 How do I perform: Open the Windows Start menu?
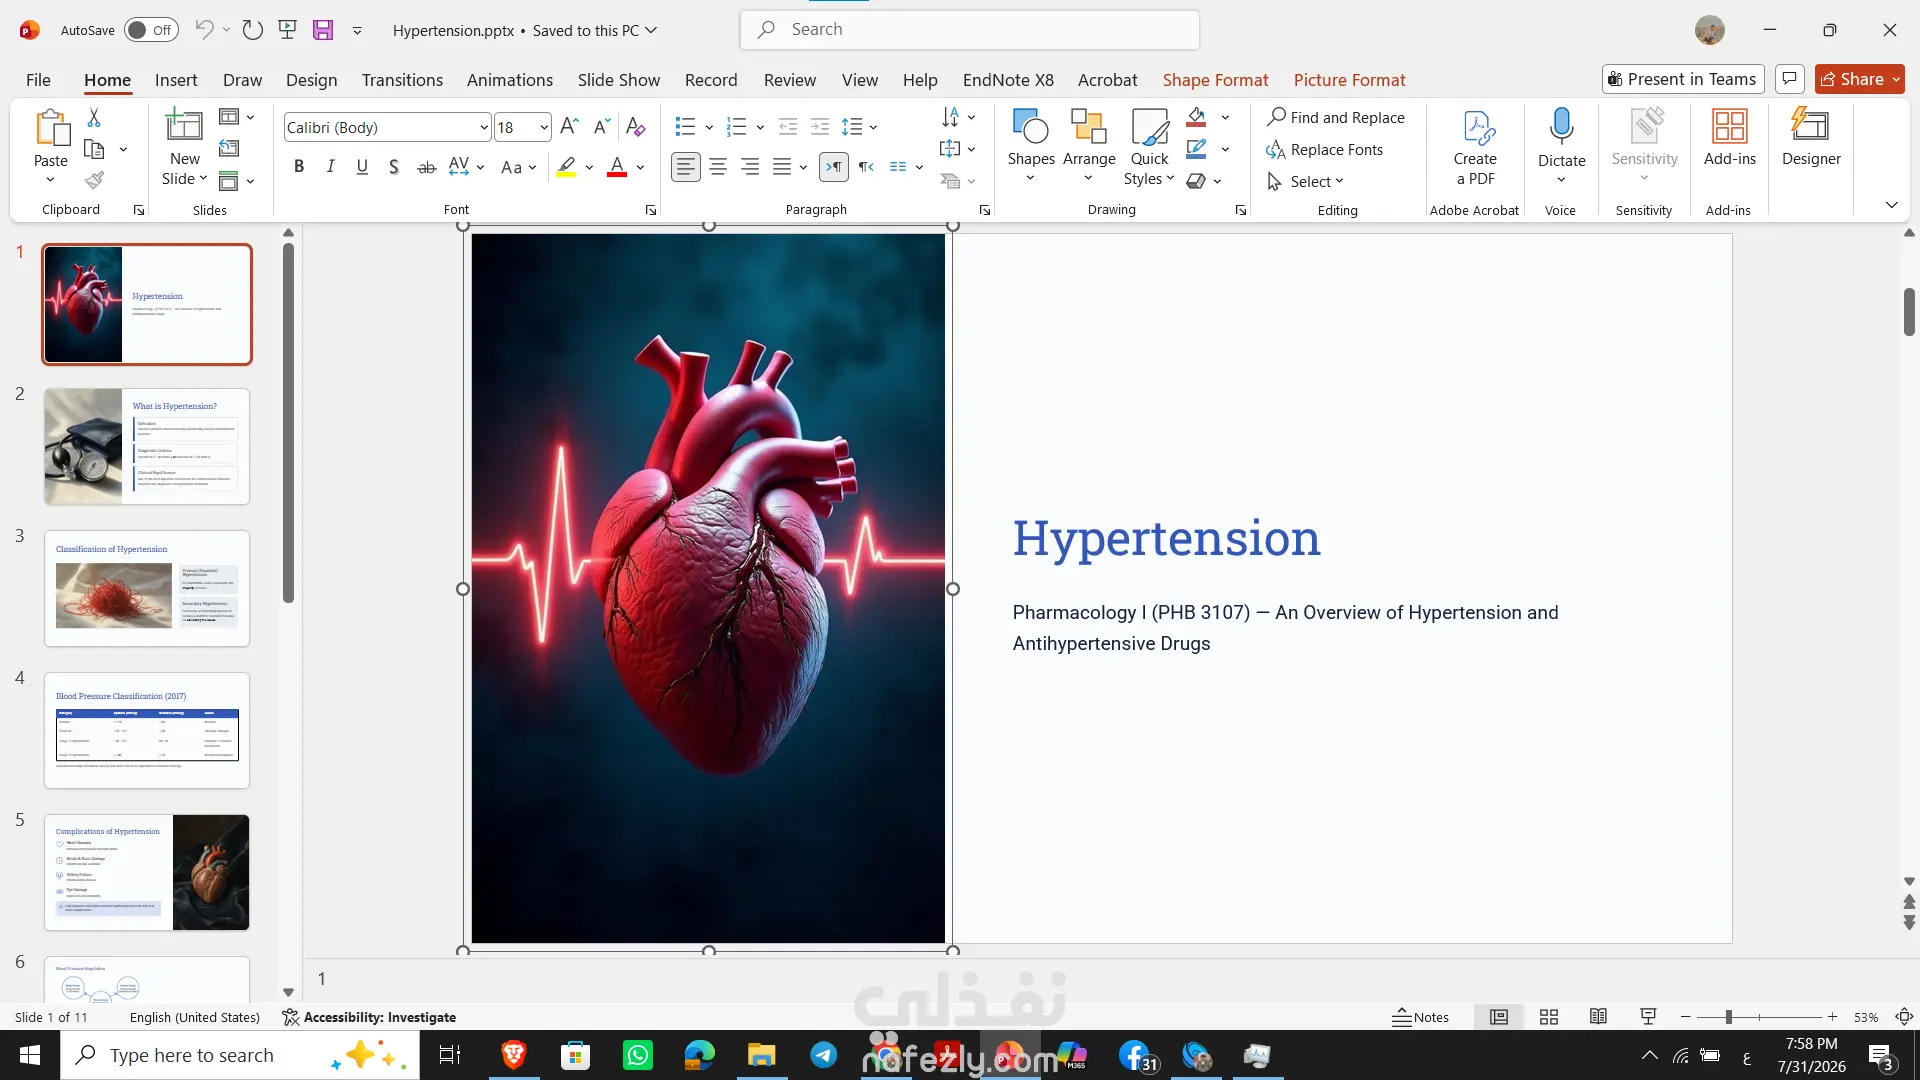click(30, 1055)
